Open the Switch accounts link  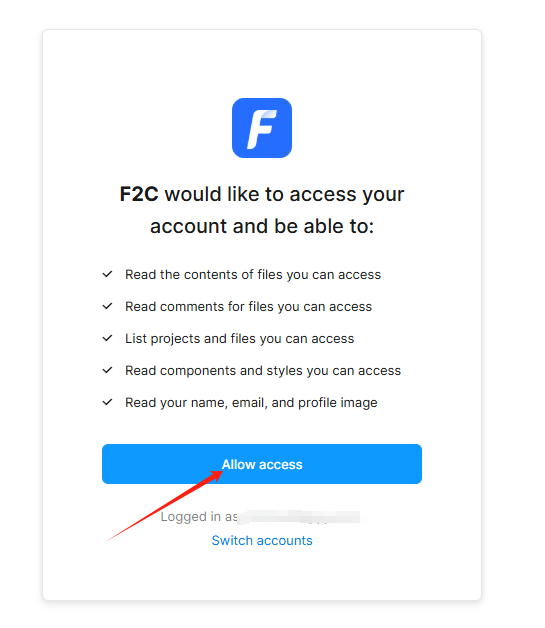pos(262,540)
